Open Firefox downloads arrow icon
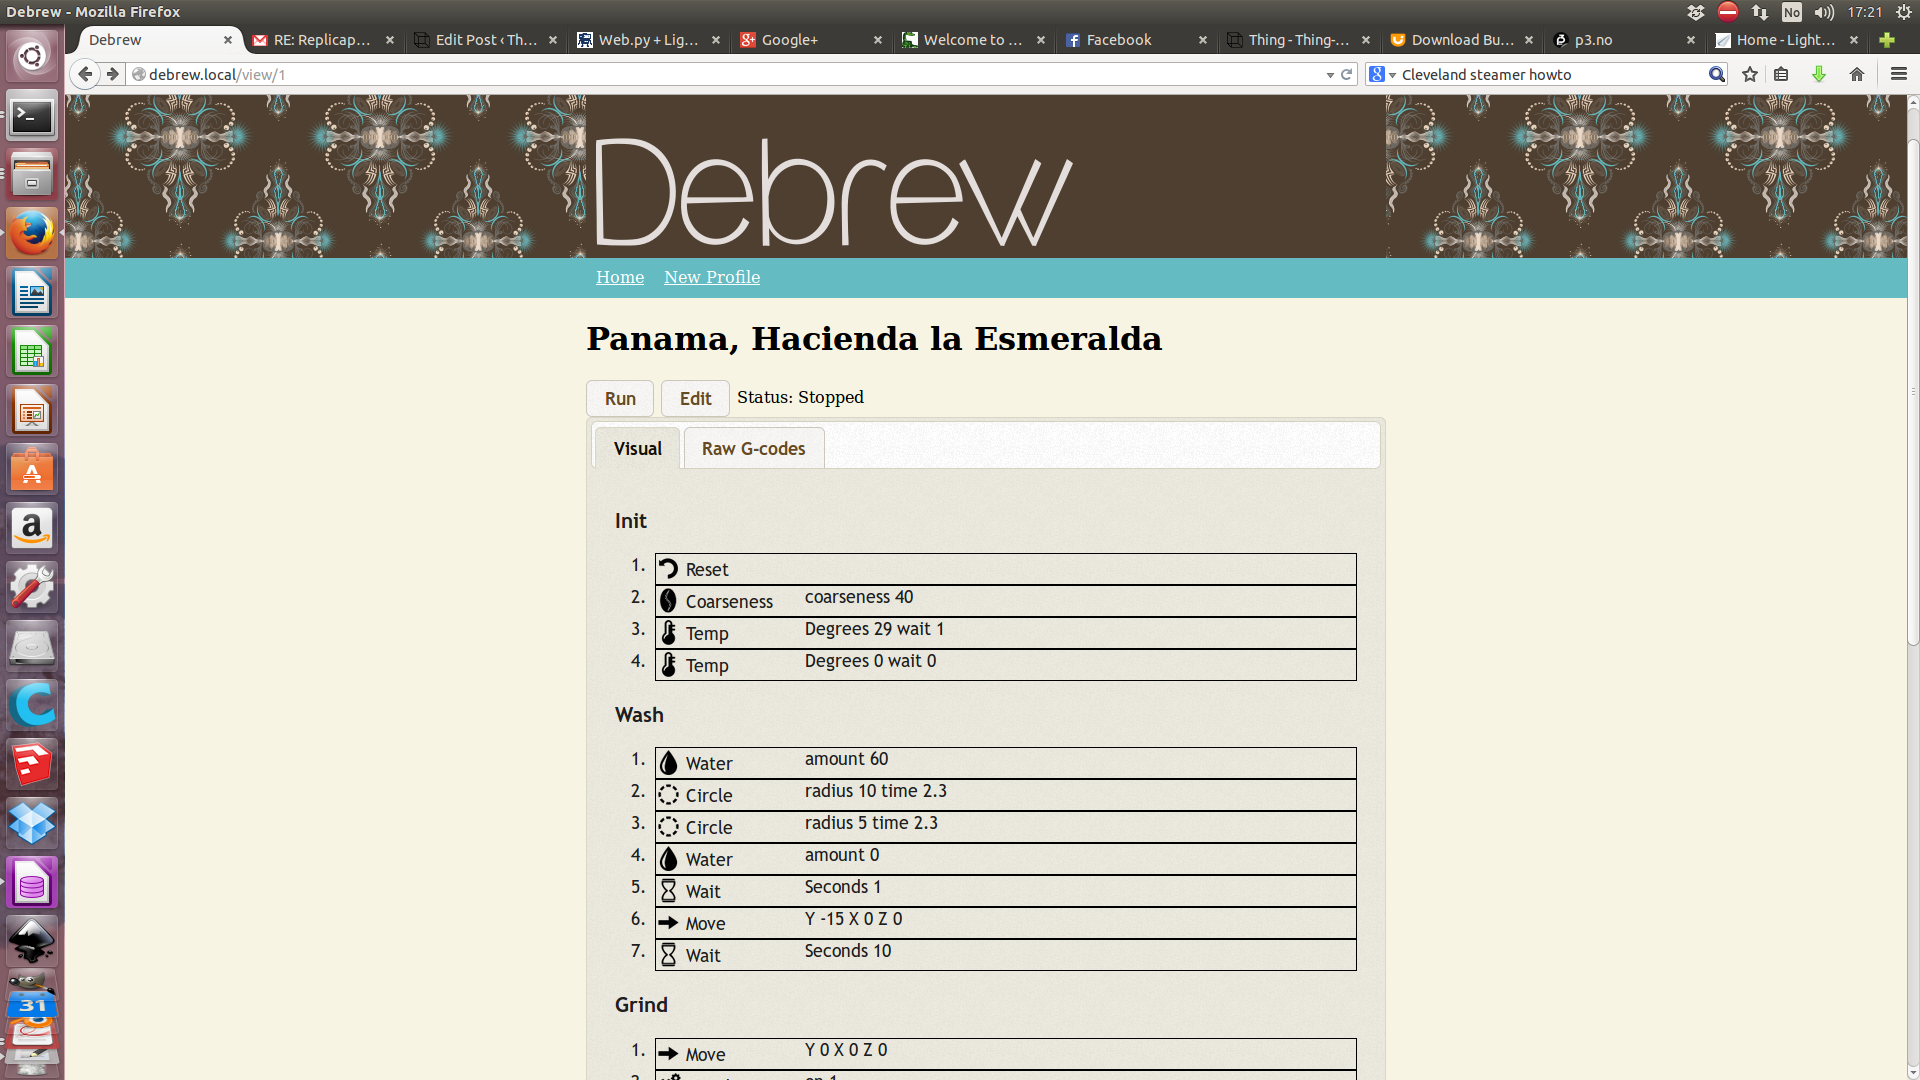 (x=1818, y=74)
